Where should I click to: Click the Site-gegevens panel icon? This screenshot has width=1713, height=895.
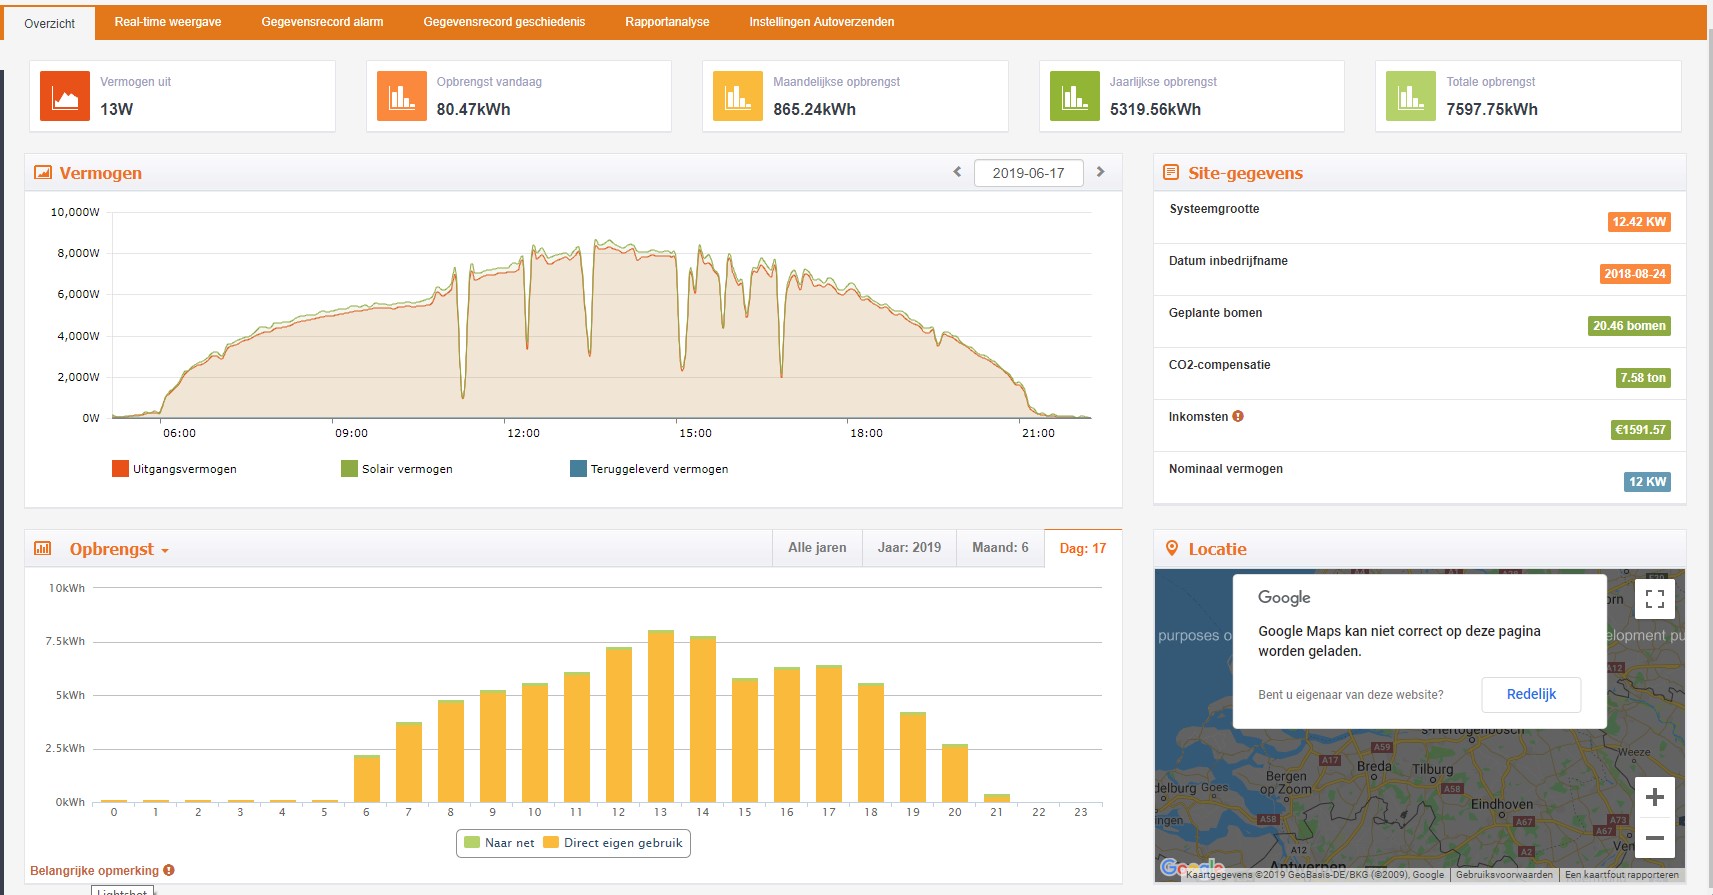pos(1171,173)
